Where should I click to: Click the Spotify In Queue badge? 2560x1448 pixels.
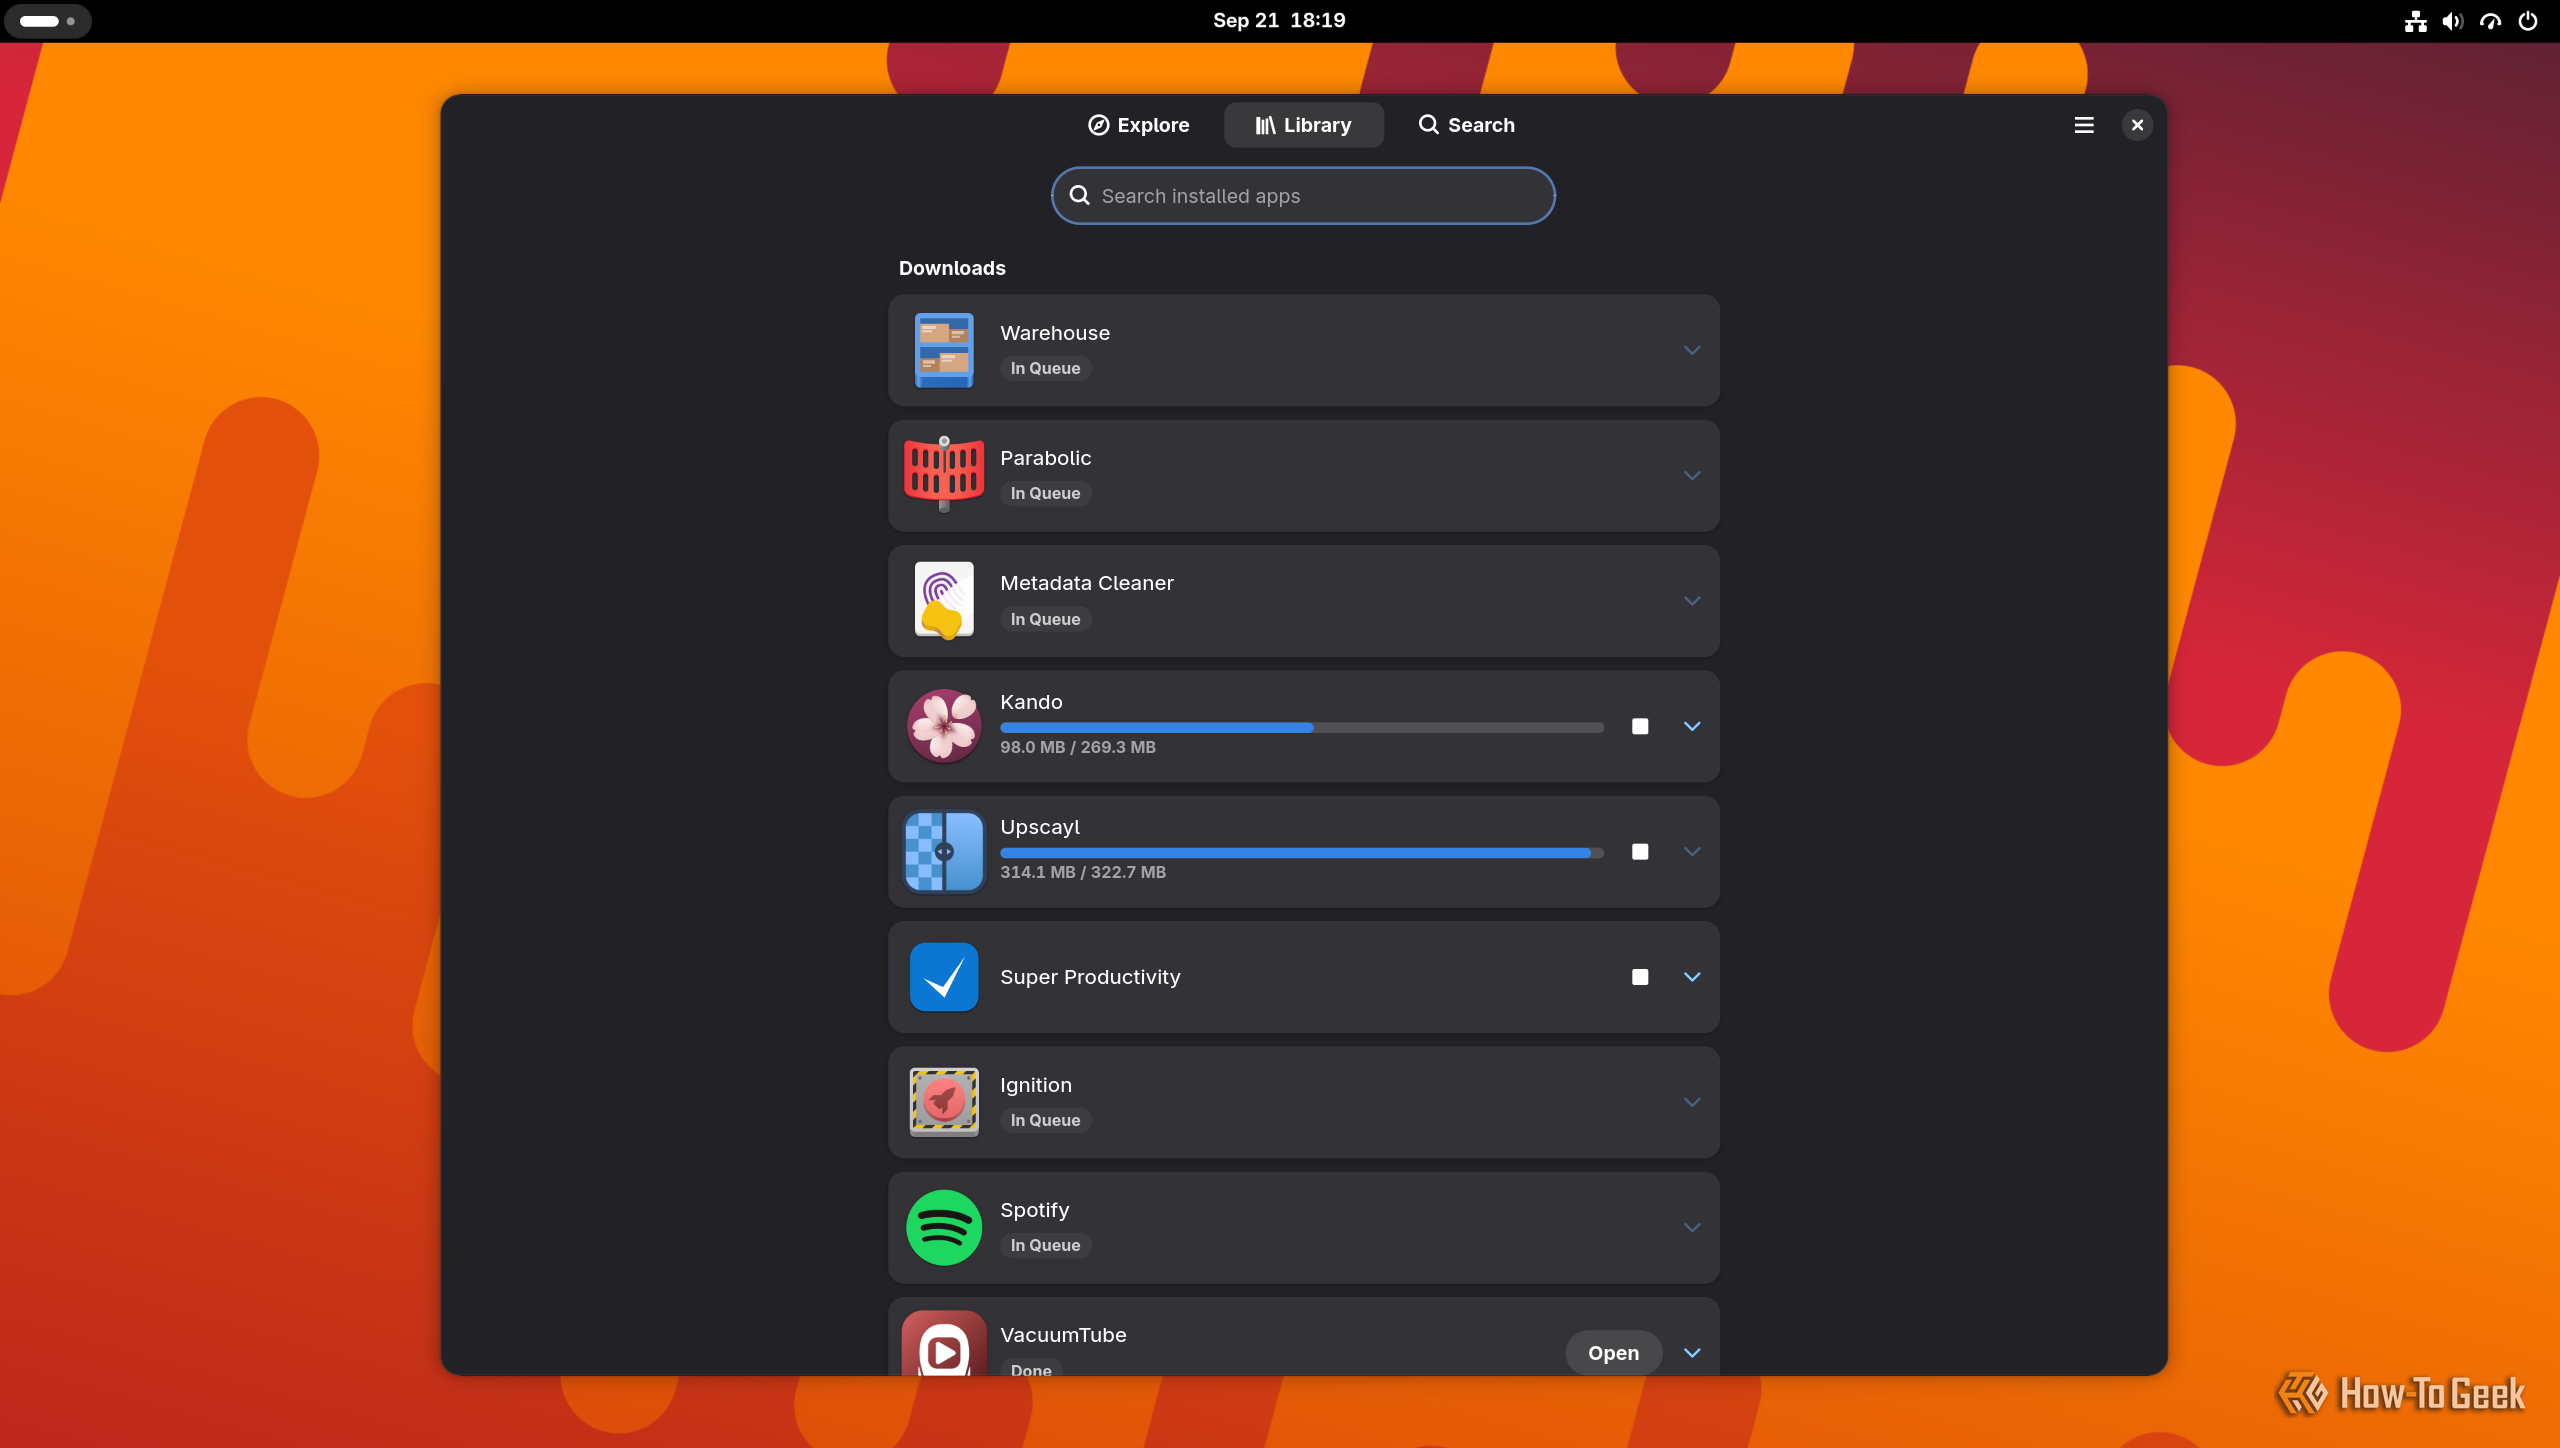[x=1045, y=1245]
